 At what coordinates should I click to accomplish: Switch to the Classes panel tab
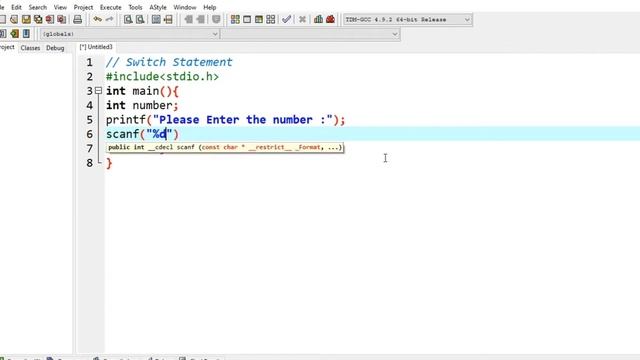click(x=30, y=48)
